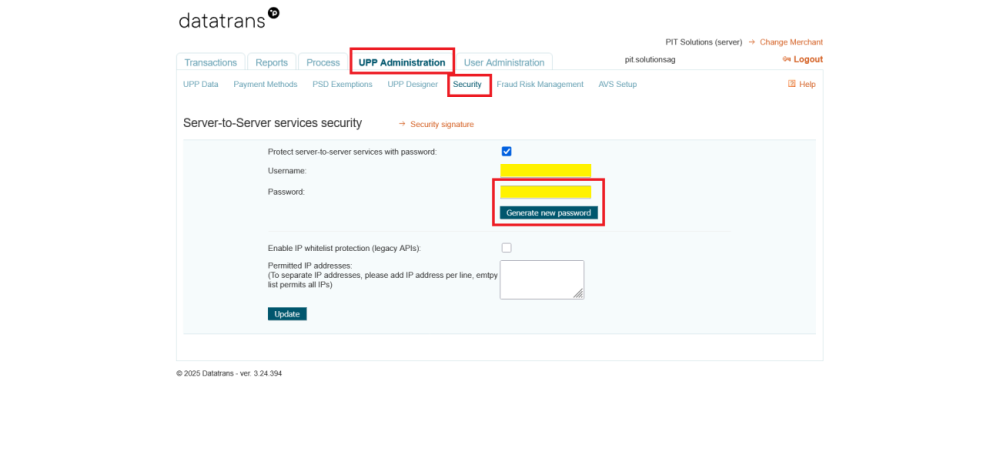Image resolution: width=1000 pixels, height=465 pixels.
Task: Open UPP Designer submenu
Action: 412,84
